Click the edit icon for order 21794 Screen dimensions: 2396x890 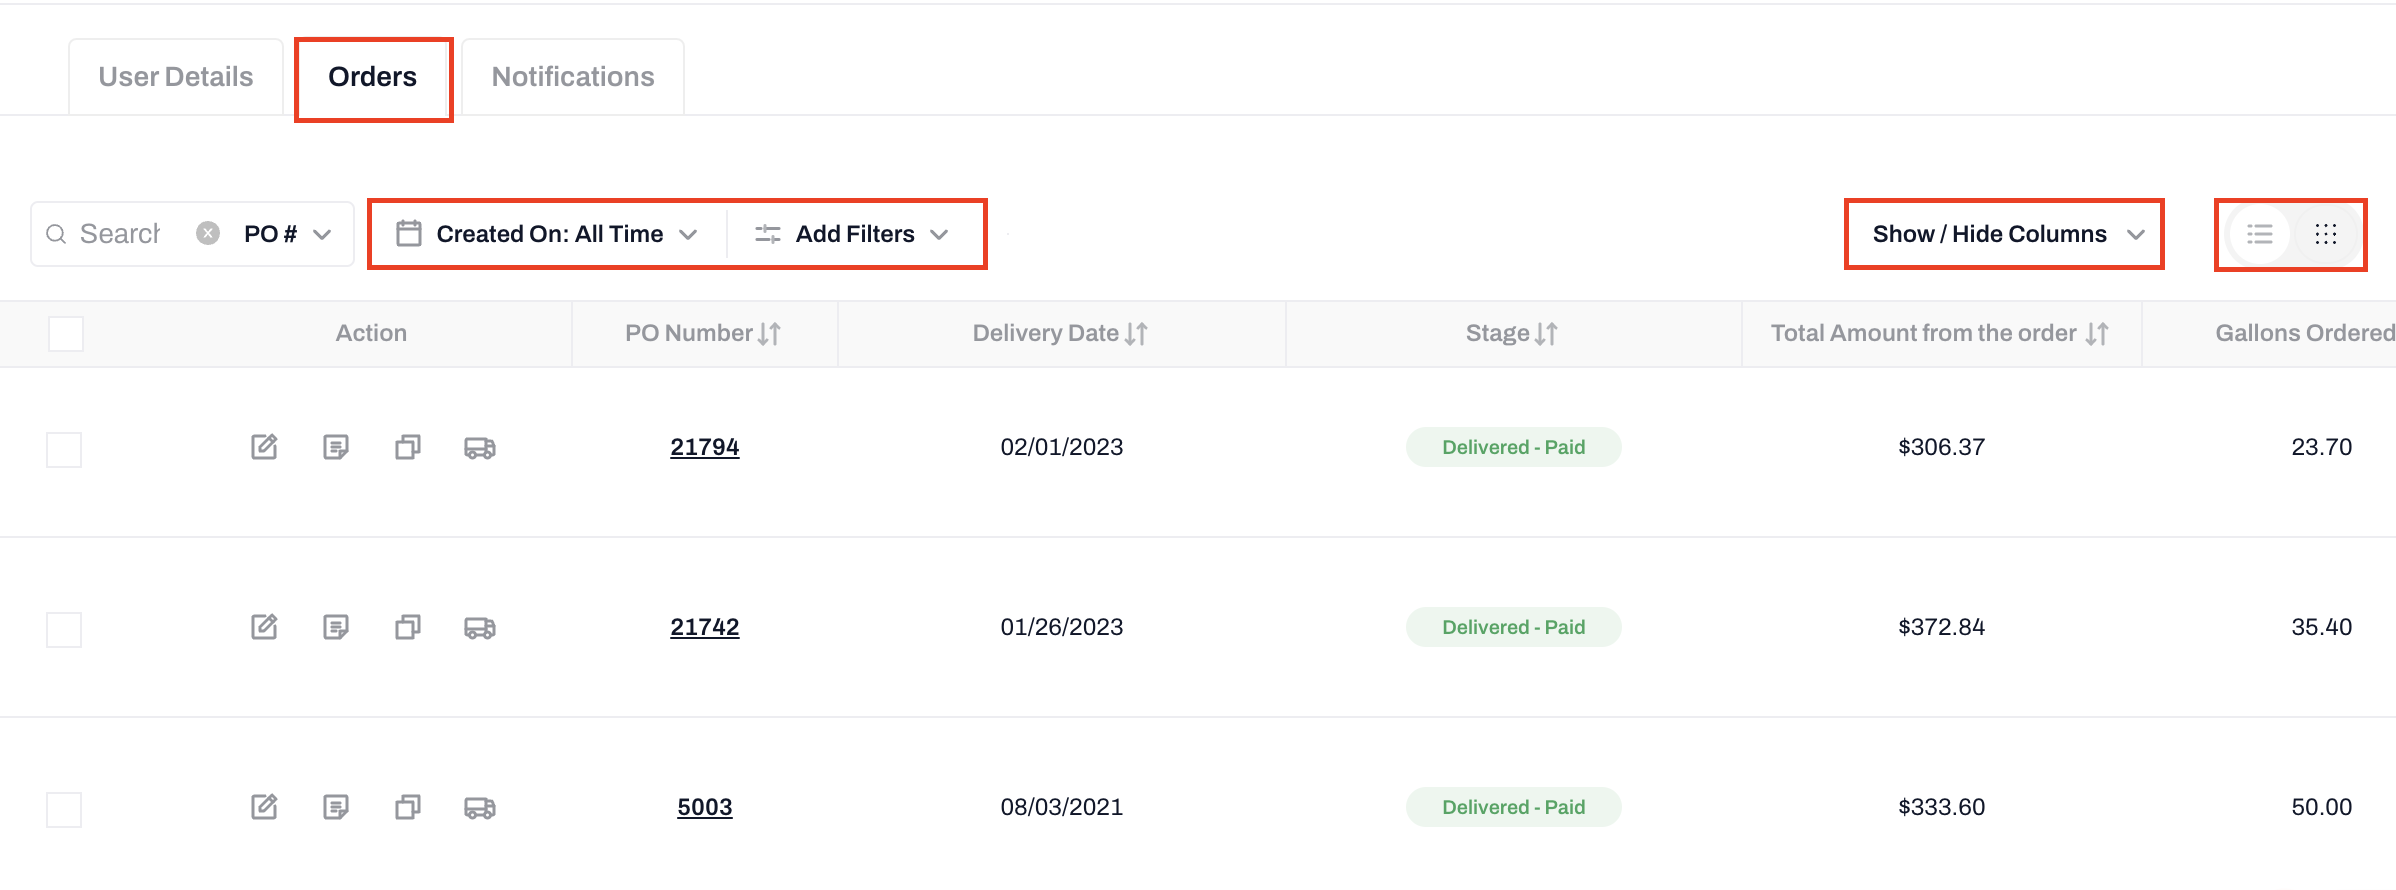[x=264, y=447]
